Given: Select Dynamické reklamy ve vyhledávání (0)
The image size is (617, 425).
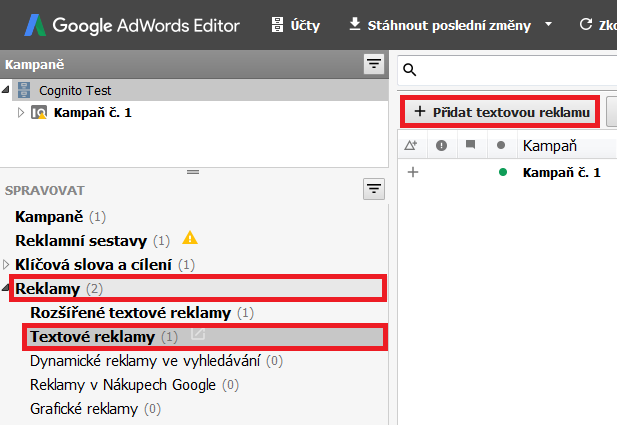Looking at the screenshot, I should coord(156,361).
